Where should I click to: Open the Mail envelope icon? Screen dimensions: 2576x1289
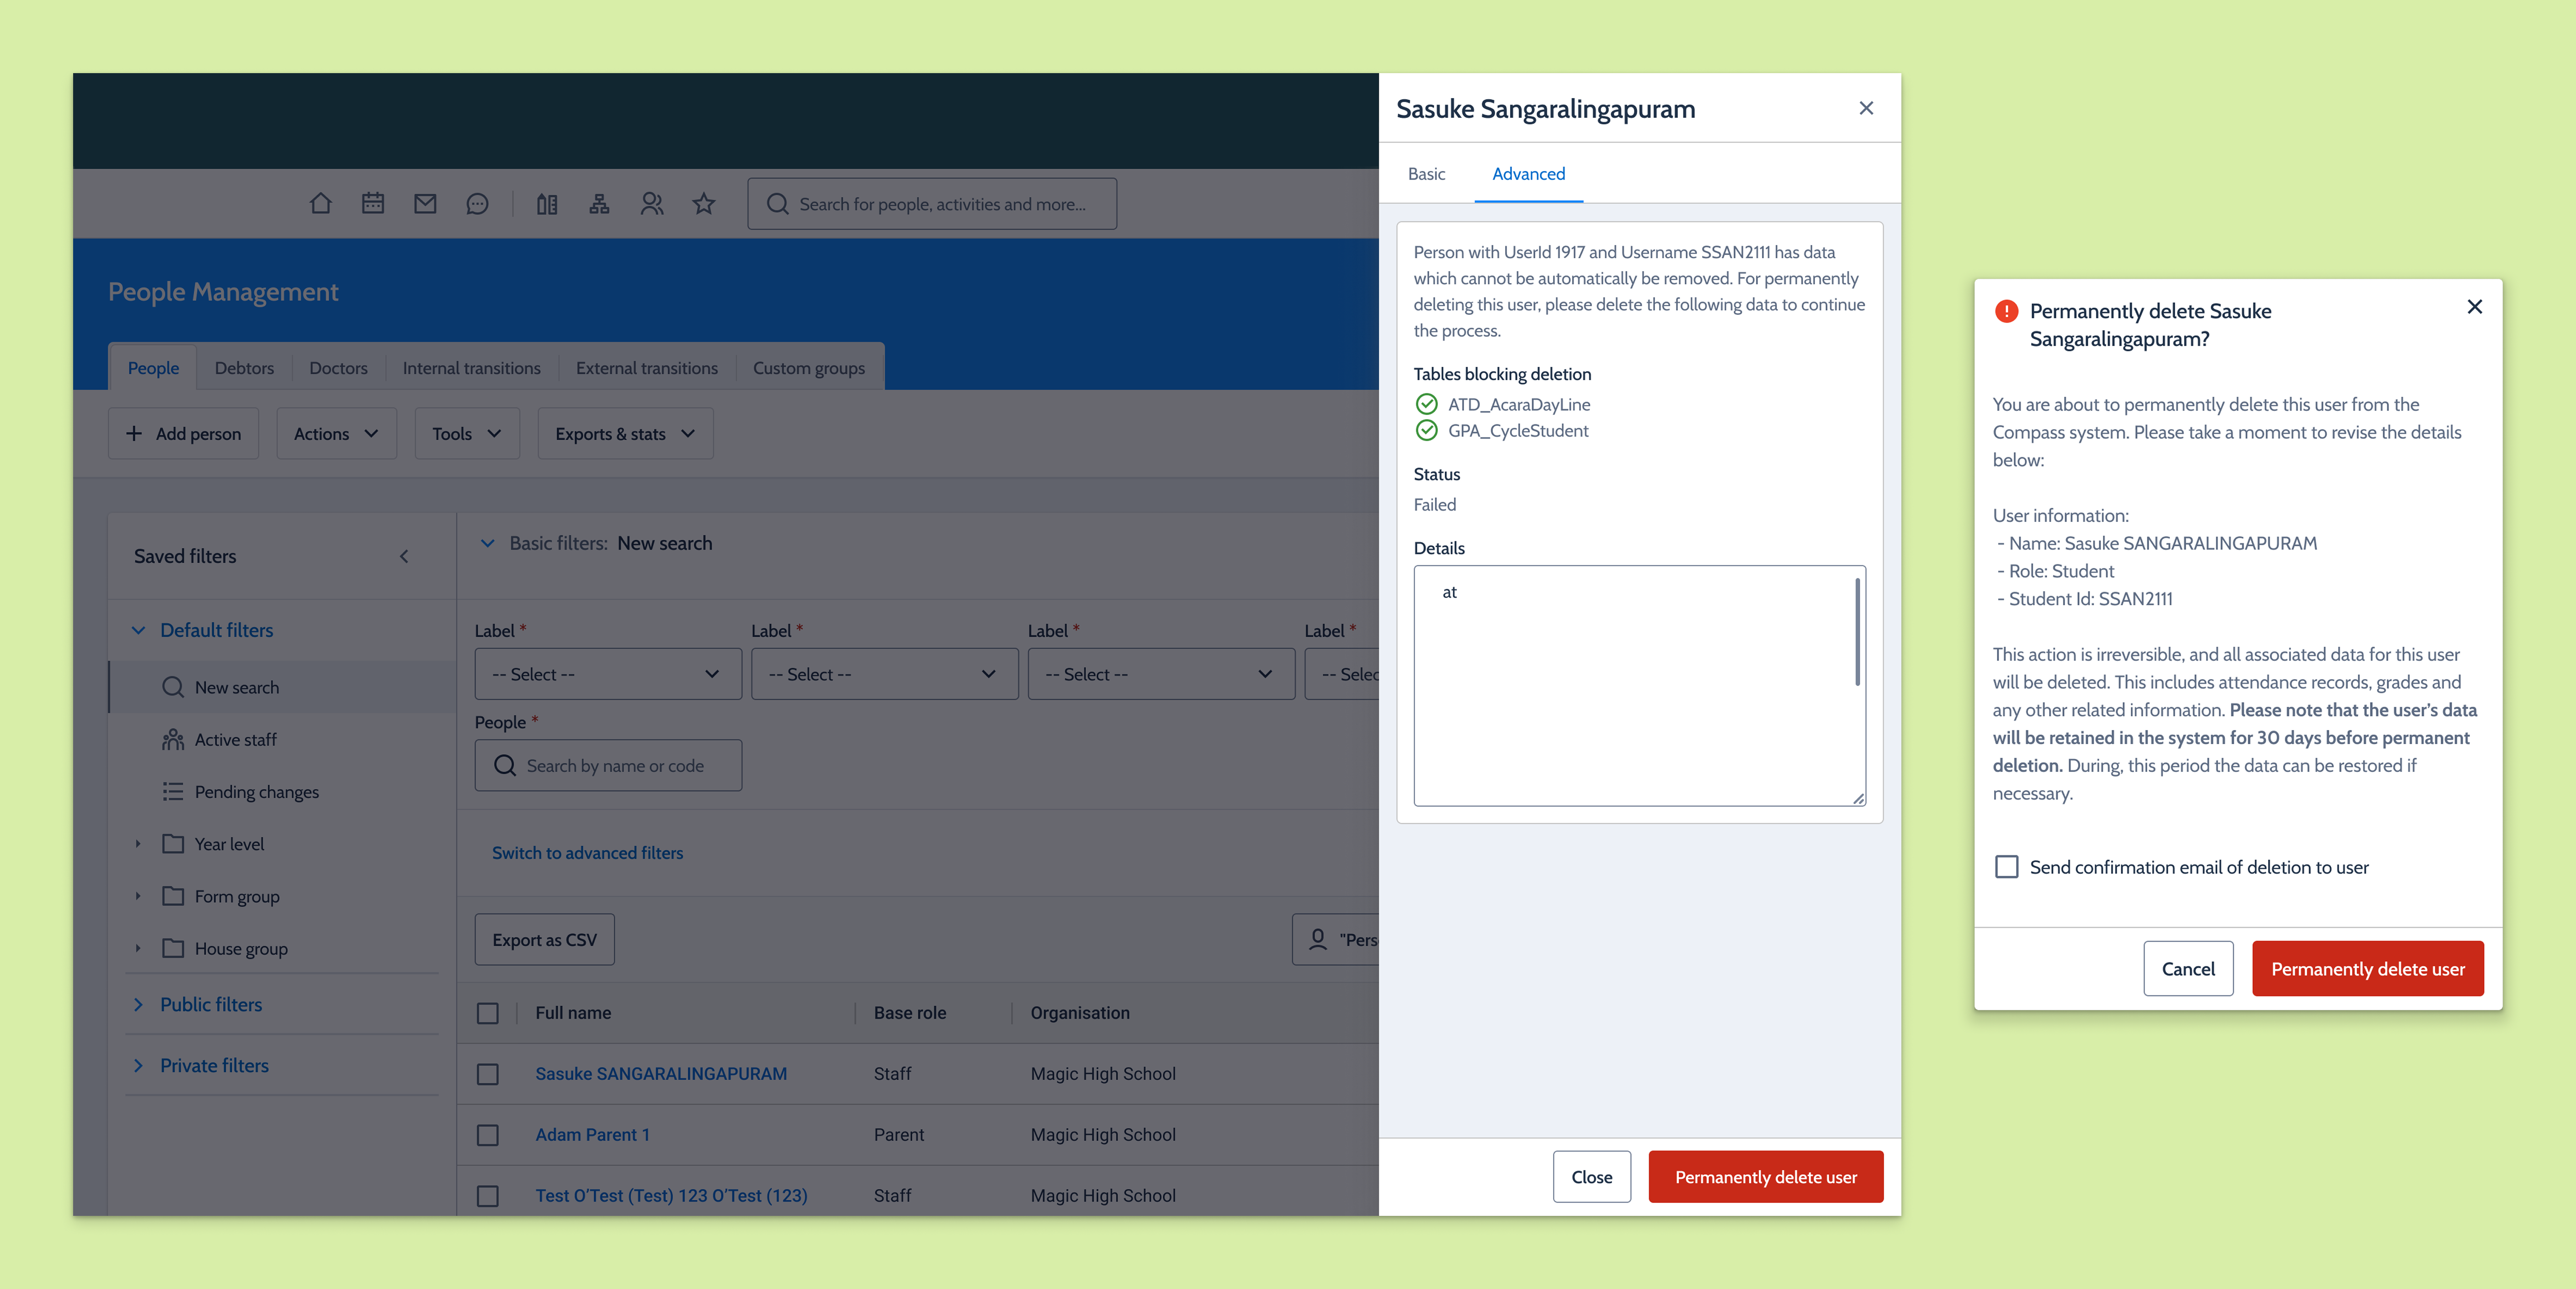pyautogui.click(x=425, y=204)
